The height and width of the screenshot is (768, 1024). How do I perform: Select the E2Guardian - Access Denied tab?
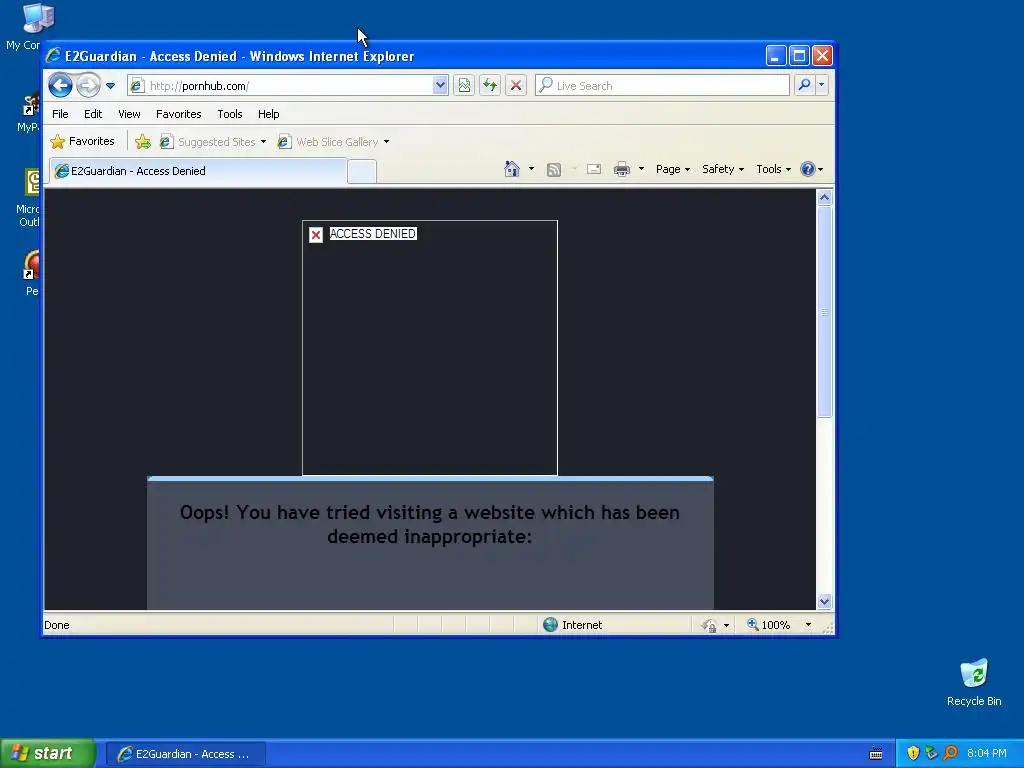(198, 171)
